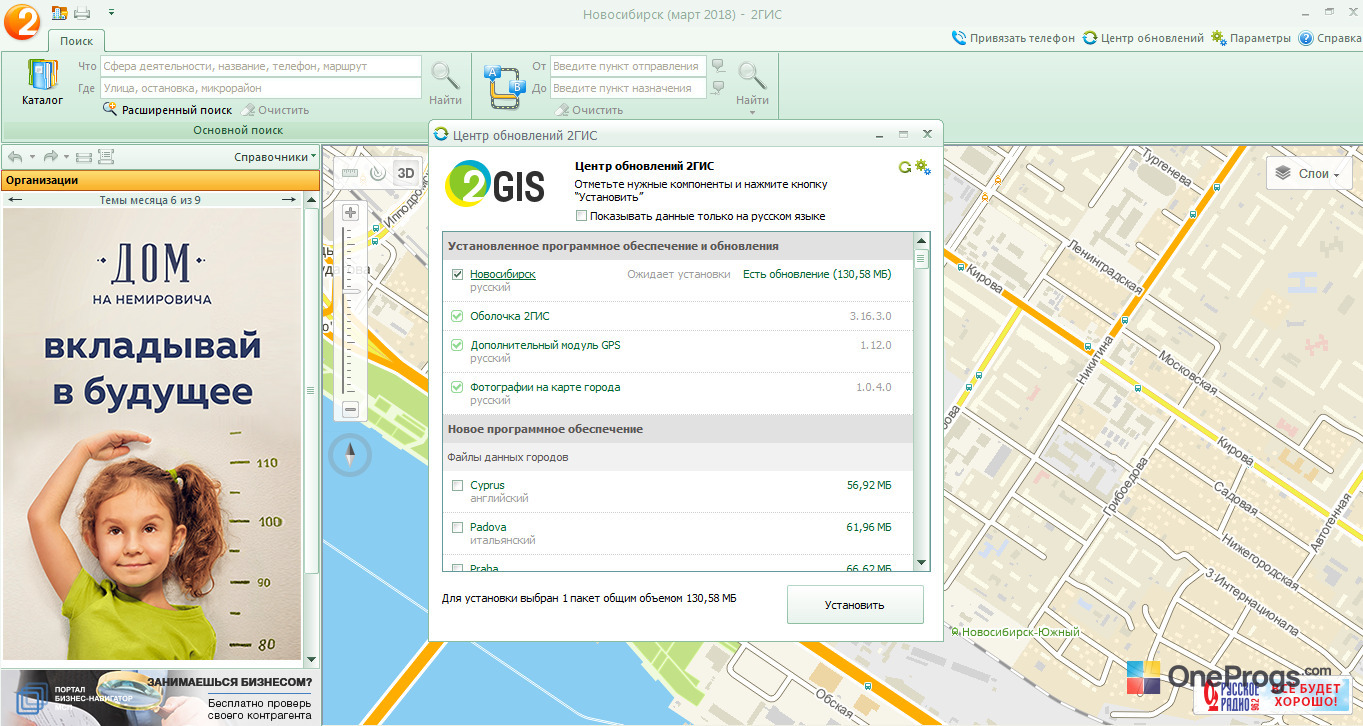Click the radius search tool on map
This screenshot has height=726, width=1363.
(x=377, y=172)
